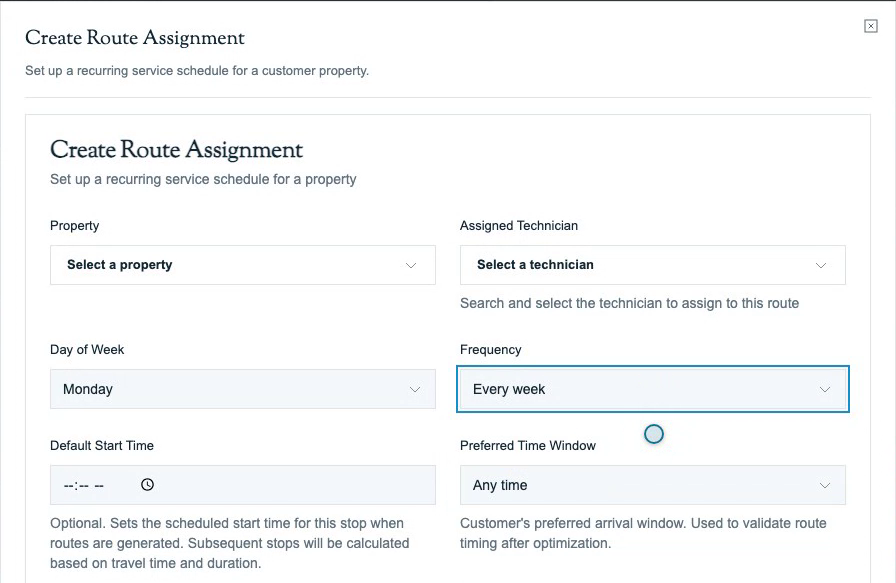Click the Customer's preferred arrival window description
Viewport: 896px width, 583px height.
tap(643, 533)
